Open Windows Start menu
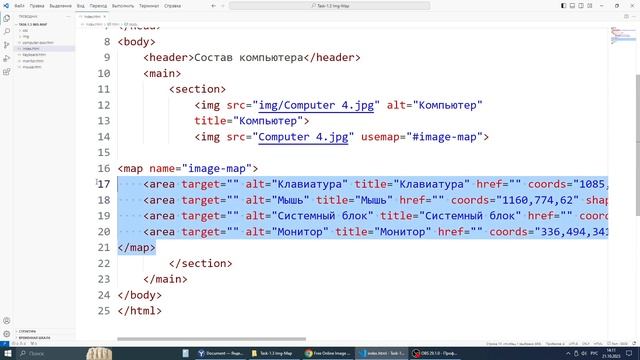The image size is (640, 360). 7,353
